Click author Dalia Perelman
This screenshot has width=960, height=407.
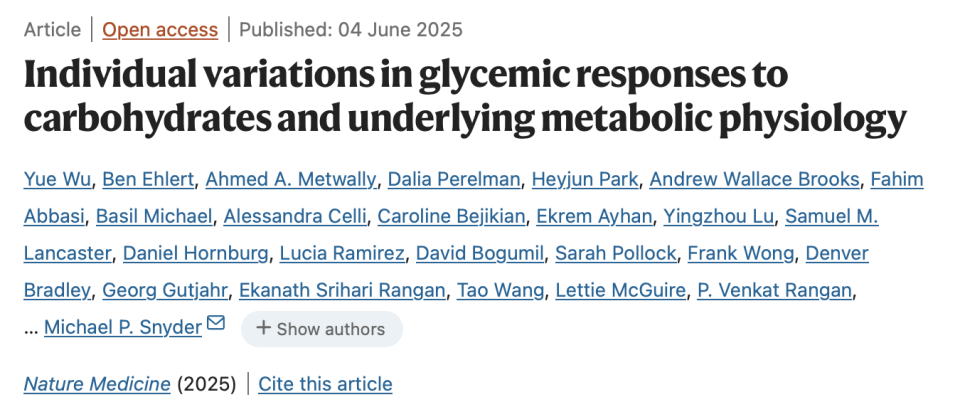(x=454, y=179)
